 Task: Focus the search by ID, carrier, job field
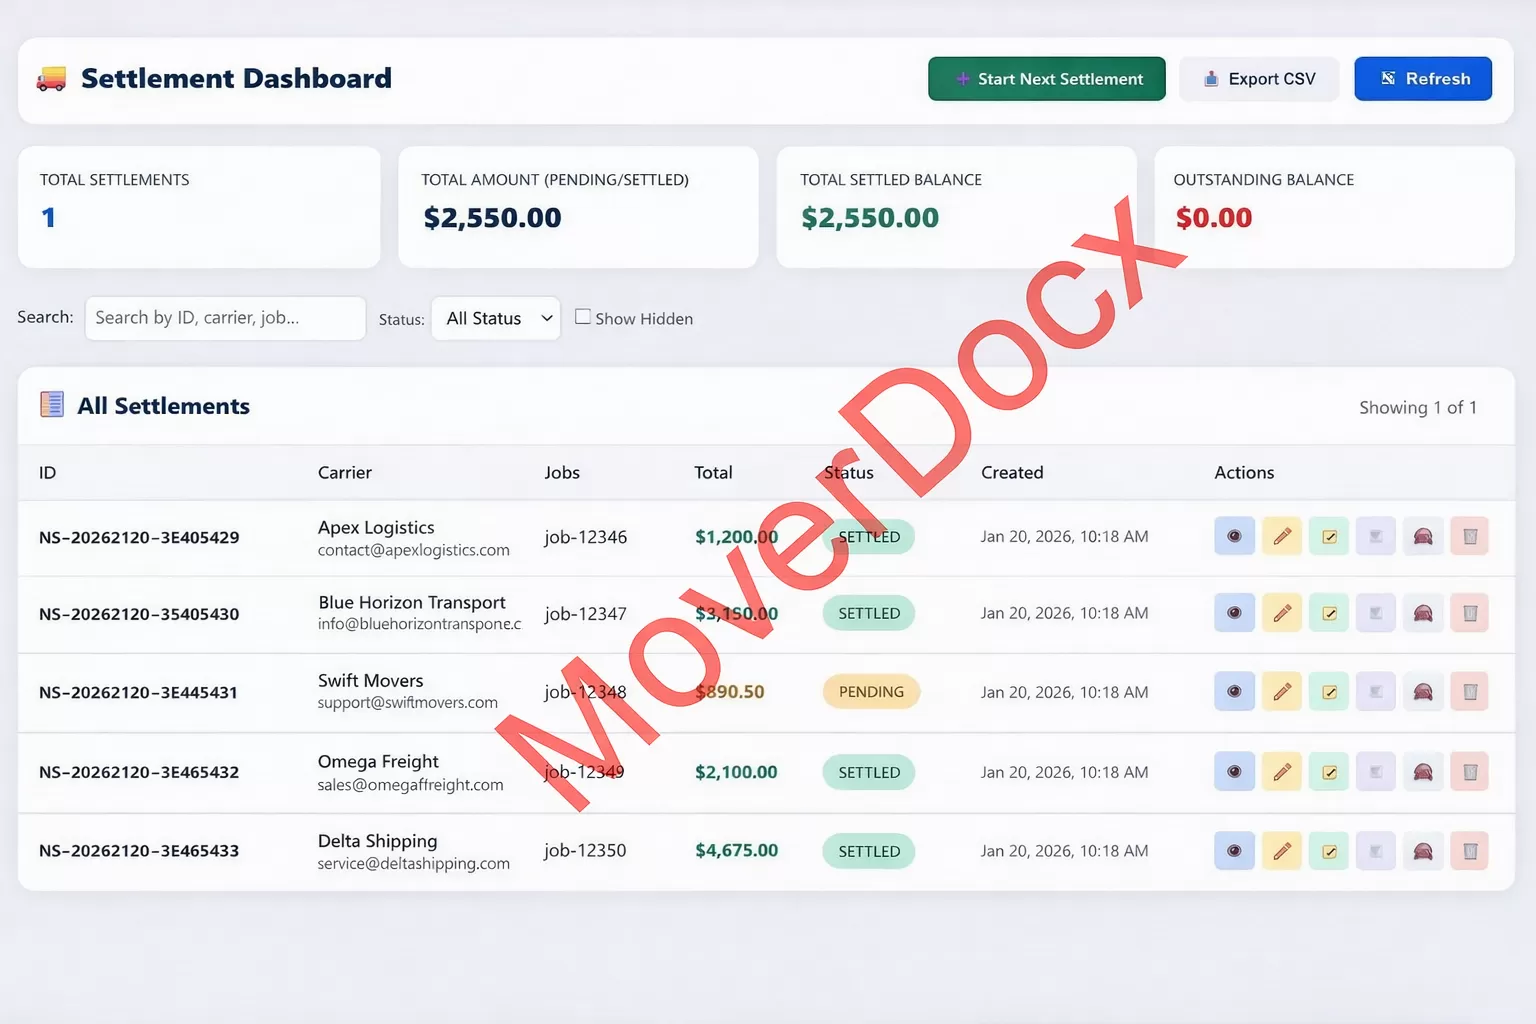click(x=225, y=318)
